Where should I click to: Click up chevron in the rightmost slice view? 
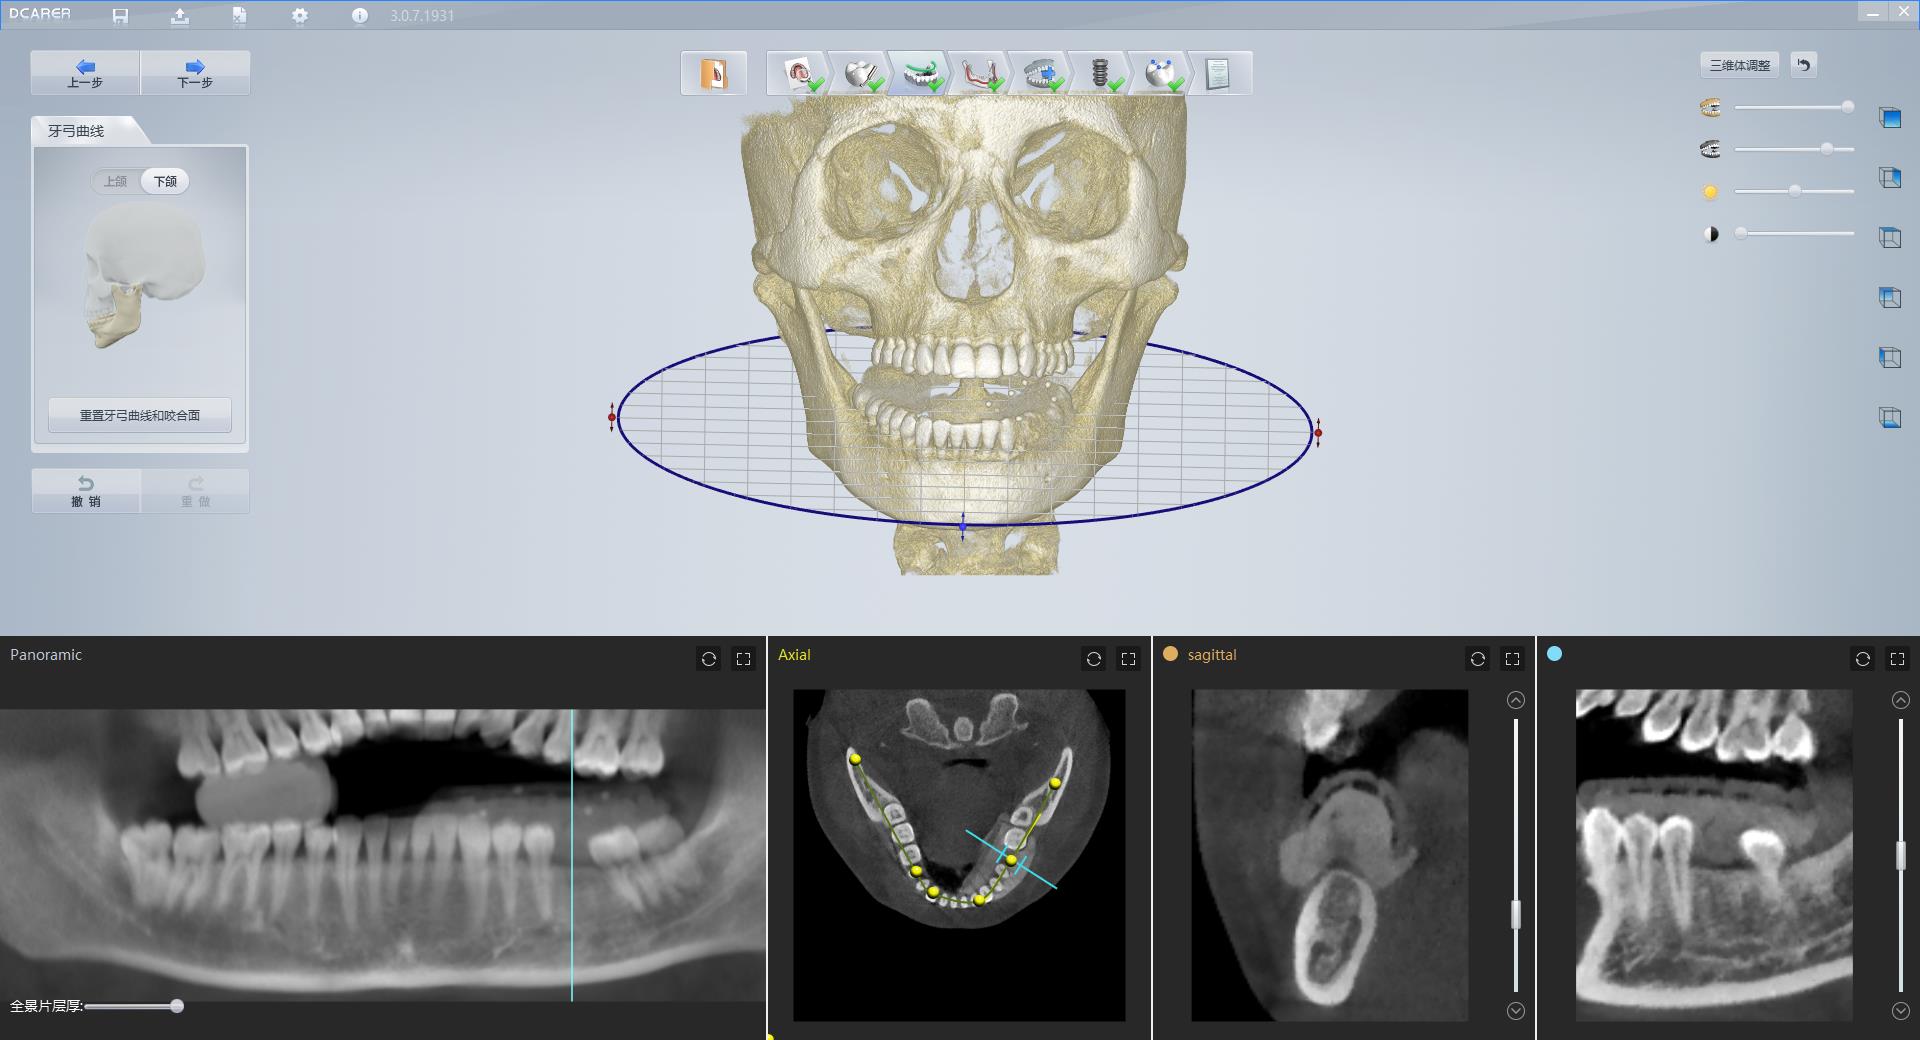(1900, 700)
